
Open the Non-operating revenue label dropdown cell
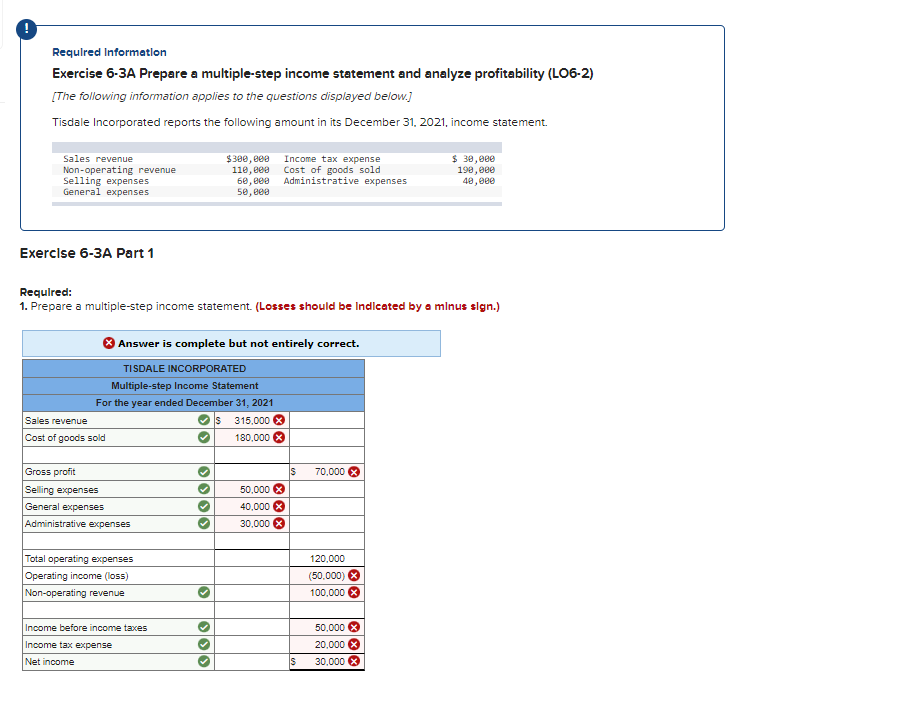tap(74, 592)
